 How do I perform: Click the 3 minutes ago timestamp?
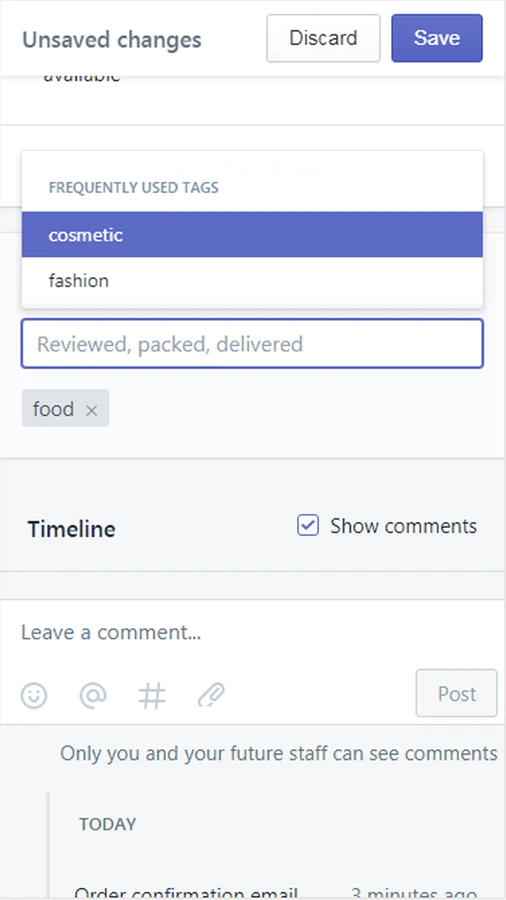[413, 893]
